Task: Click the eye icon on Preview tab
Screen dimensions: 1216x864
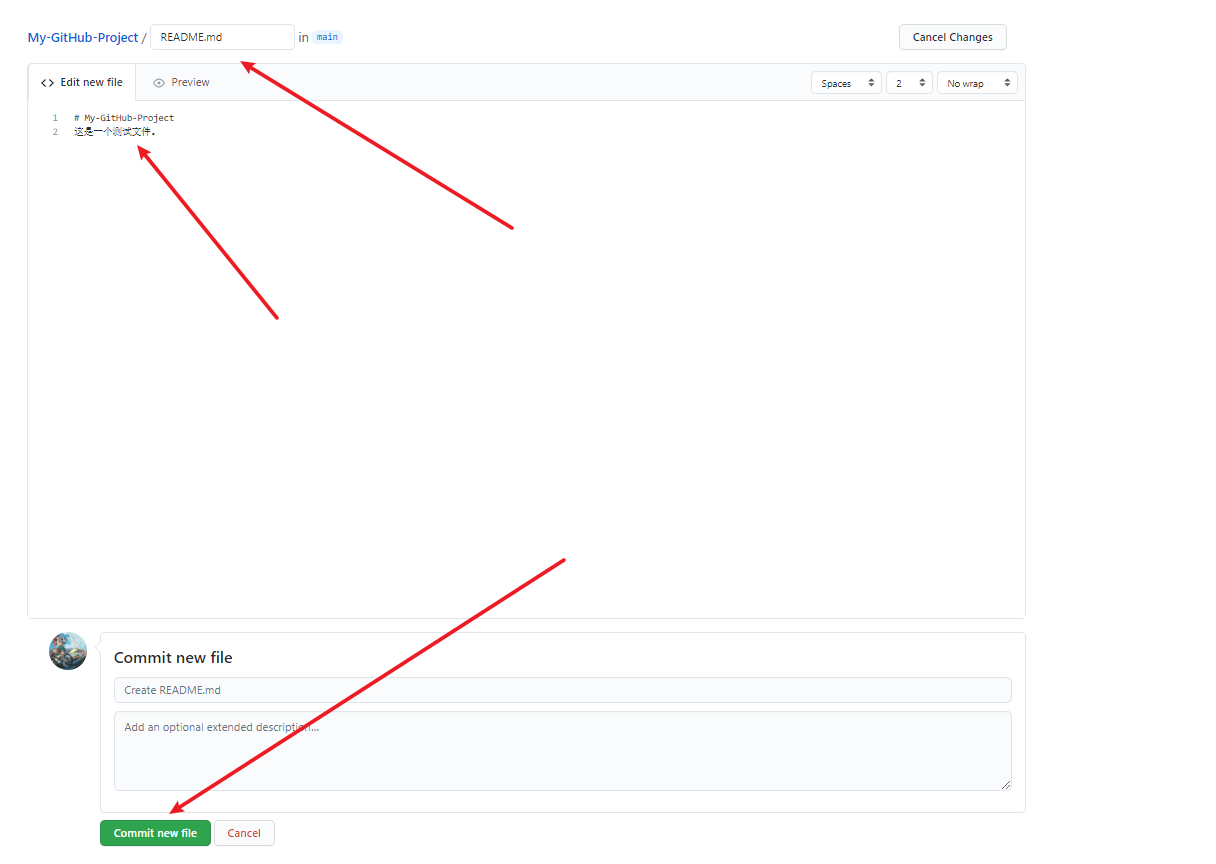Action: tap(158, 83)
